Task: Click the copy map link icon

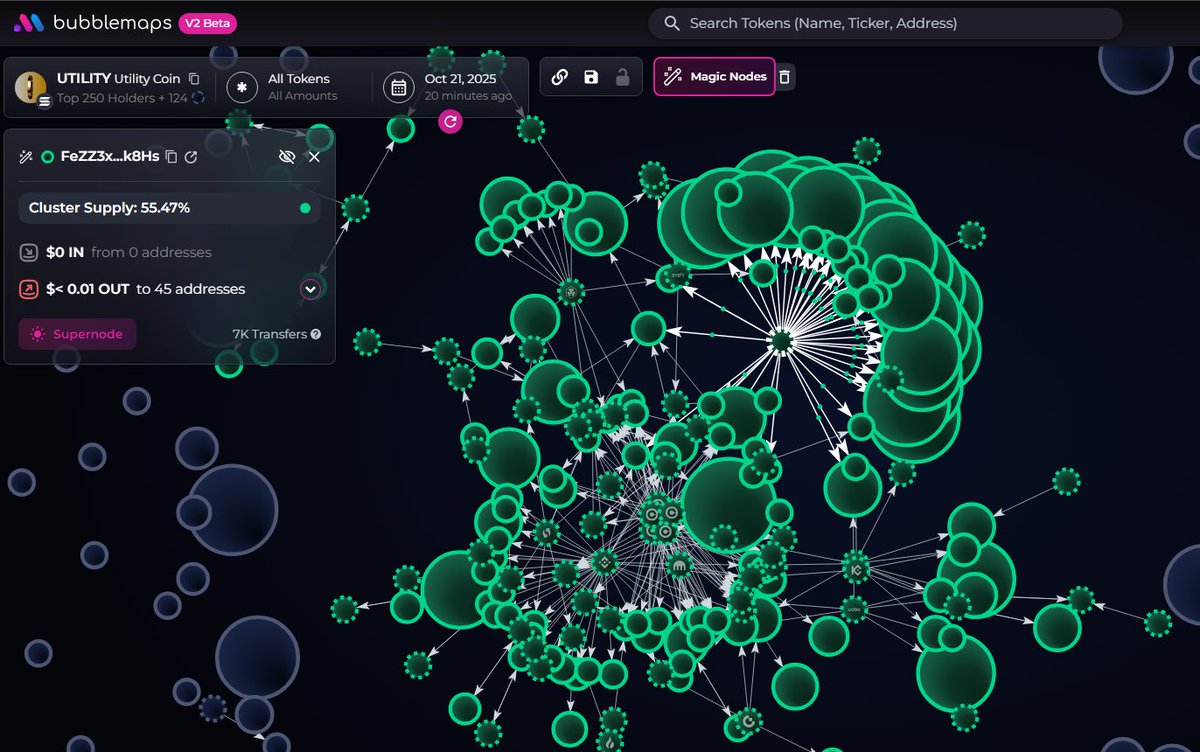Action: click(560, 77)
